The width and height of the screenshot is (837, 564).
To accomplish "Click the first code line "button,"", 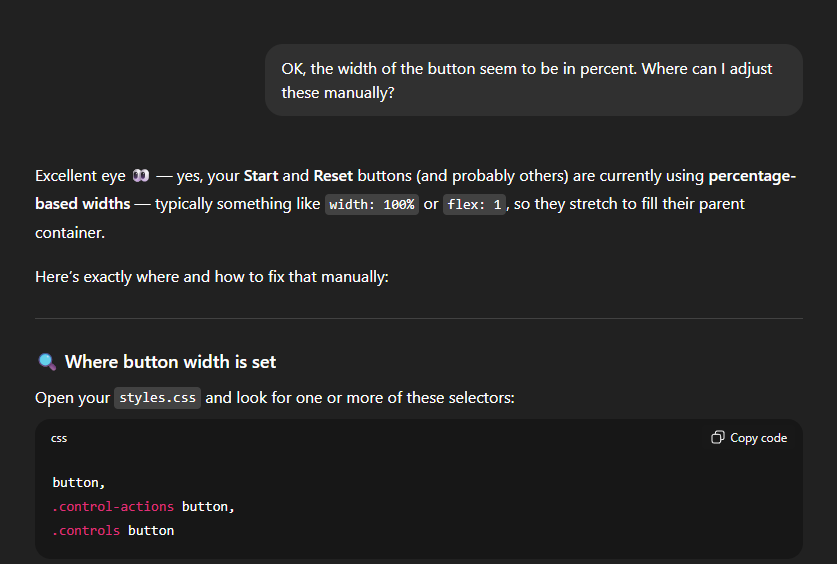I will click(x=79, y=483).
